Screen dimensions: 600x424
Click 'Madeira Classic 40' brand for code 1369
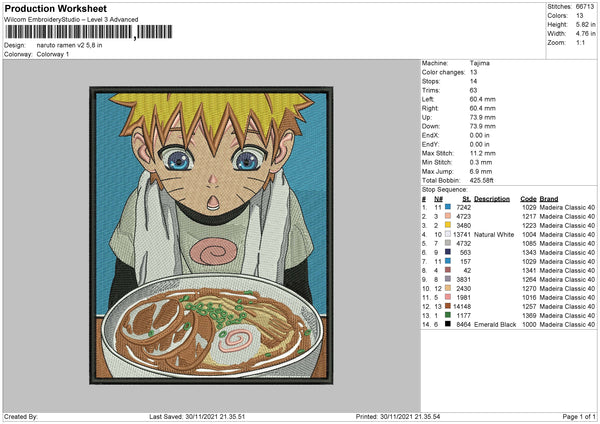(x=567, y=315)
